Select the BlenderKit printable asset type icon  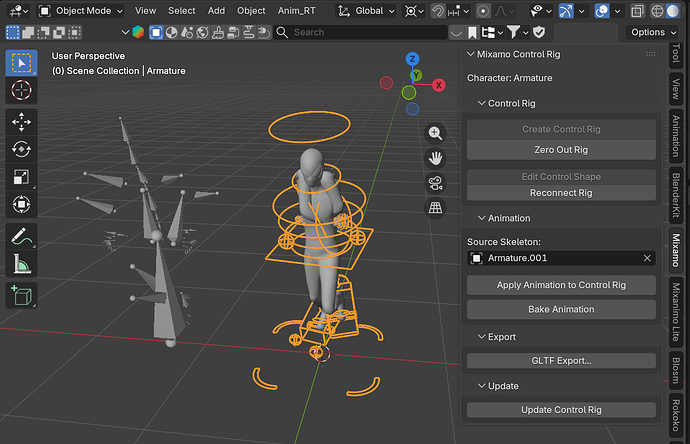tap(249, 32)
